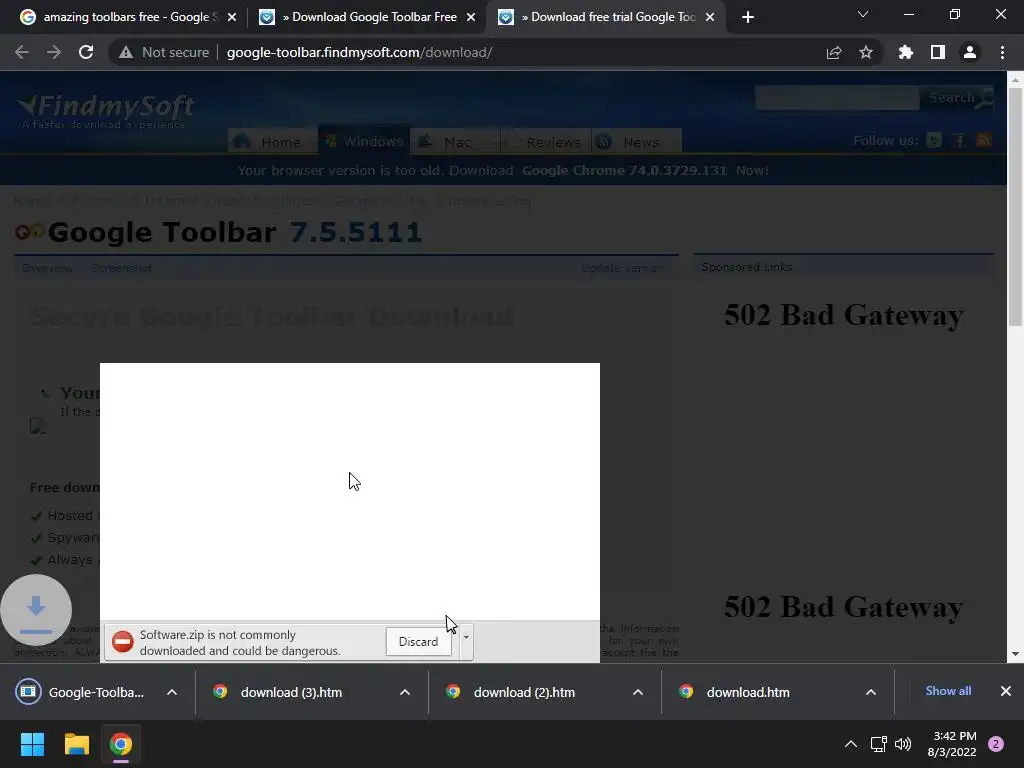Click the share page icon in address bar

833,52
